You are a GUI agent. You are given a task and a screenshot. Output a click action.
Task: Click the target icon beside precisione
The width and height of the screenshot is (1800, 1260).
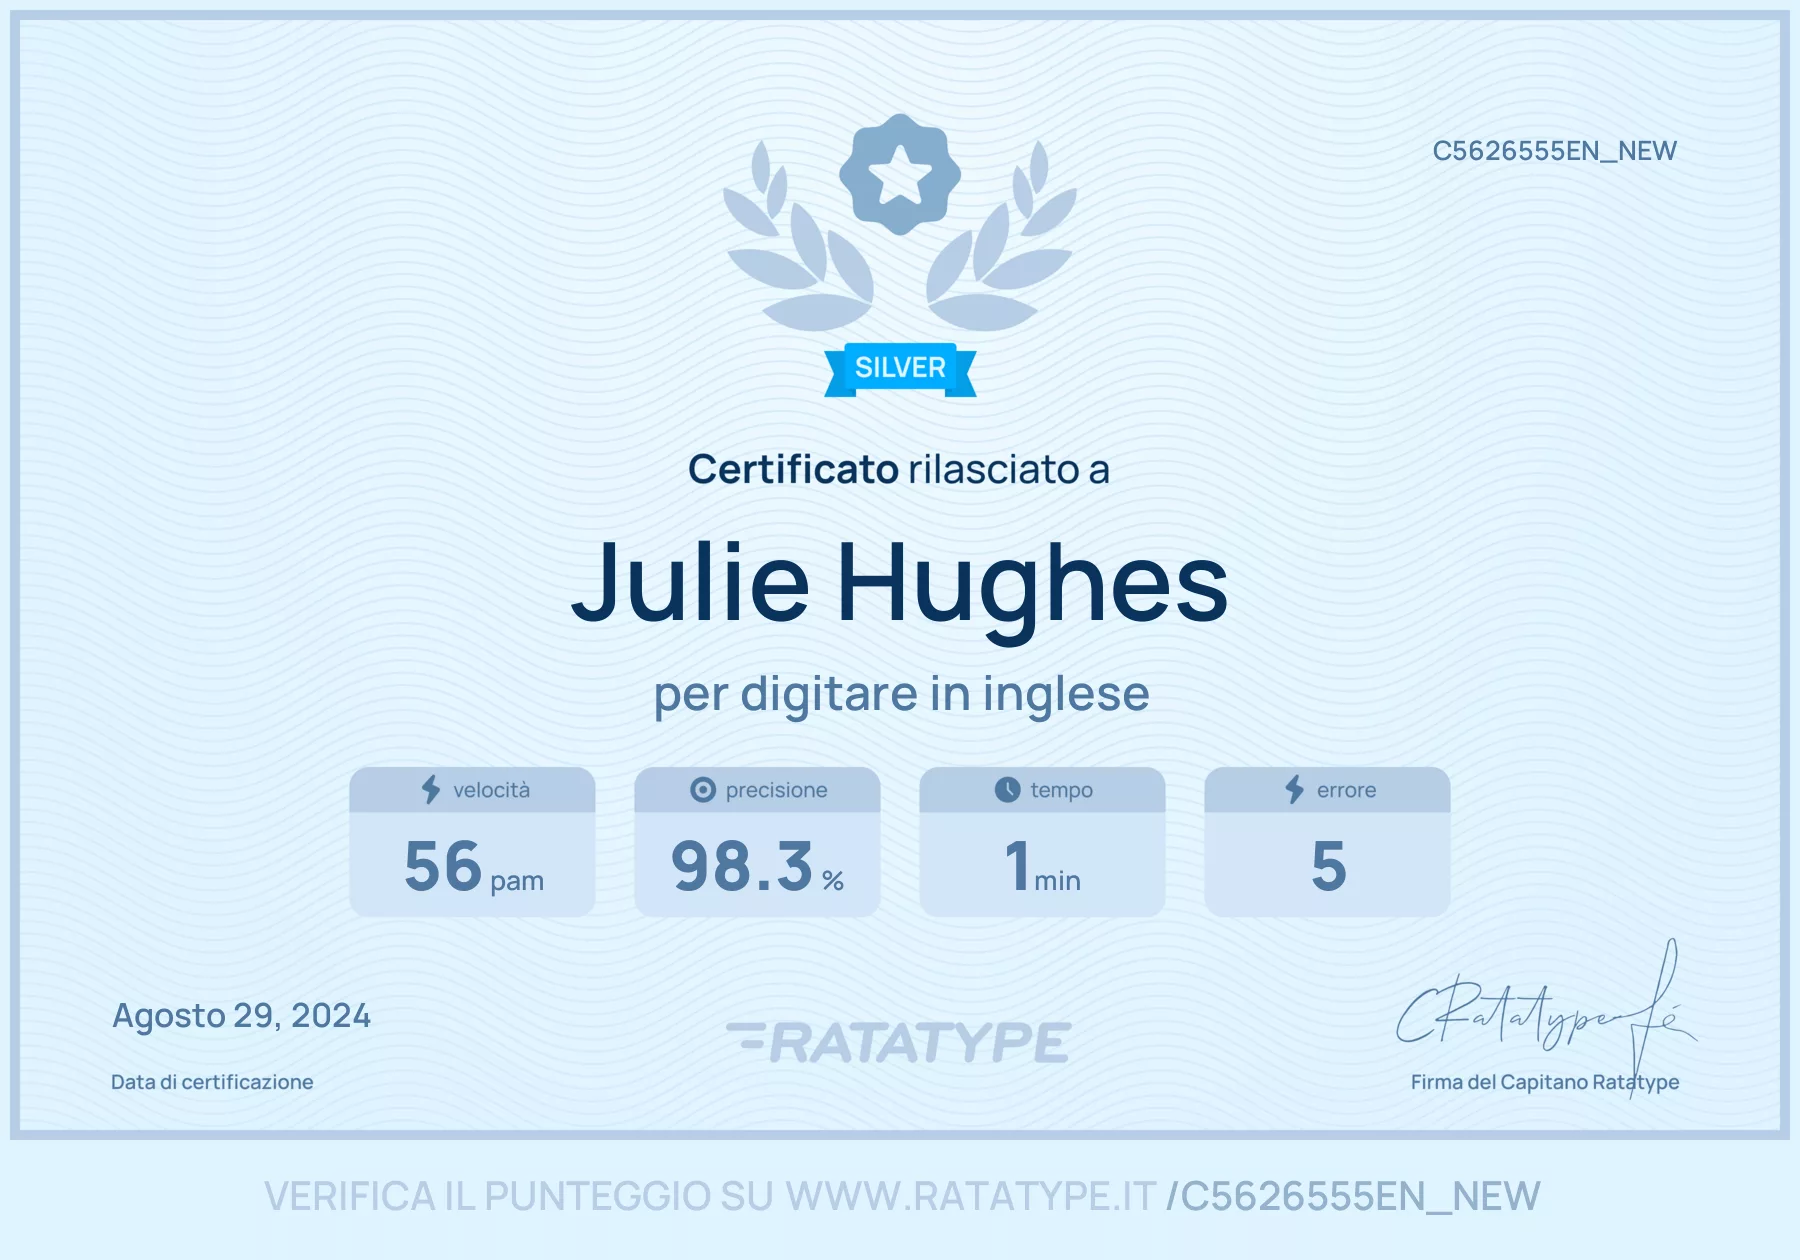[703, 790]
